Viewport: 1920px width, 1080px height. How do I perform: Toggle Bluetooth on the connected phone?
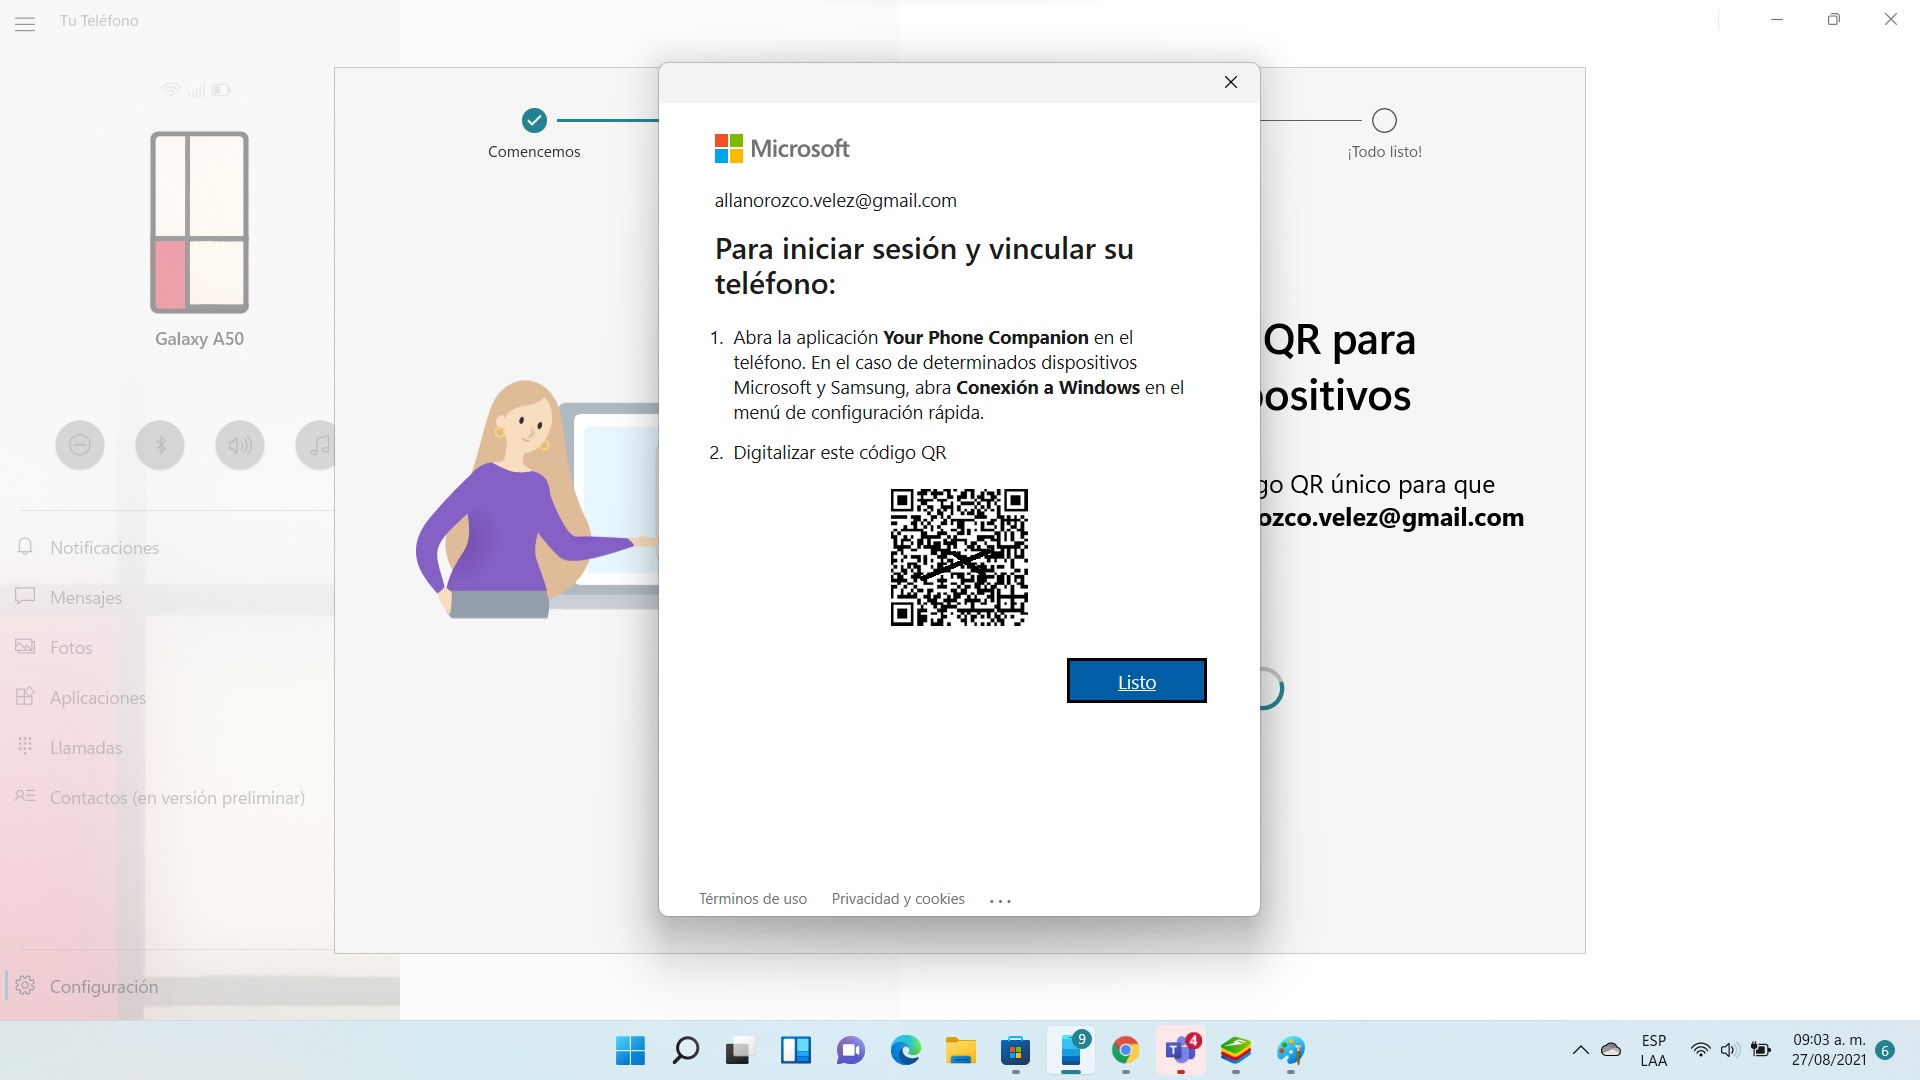point(159,445)
